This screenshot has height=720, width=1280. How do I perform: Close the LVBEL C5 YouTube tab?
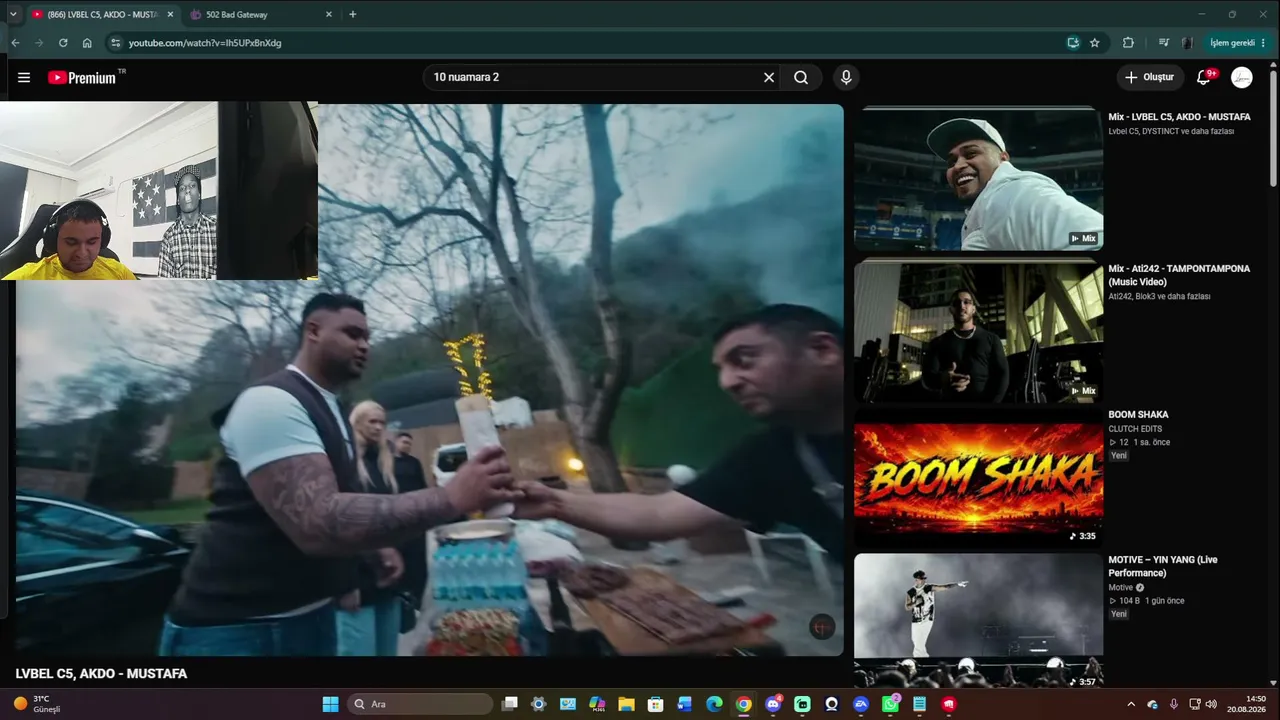170,15
